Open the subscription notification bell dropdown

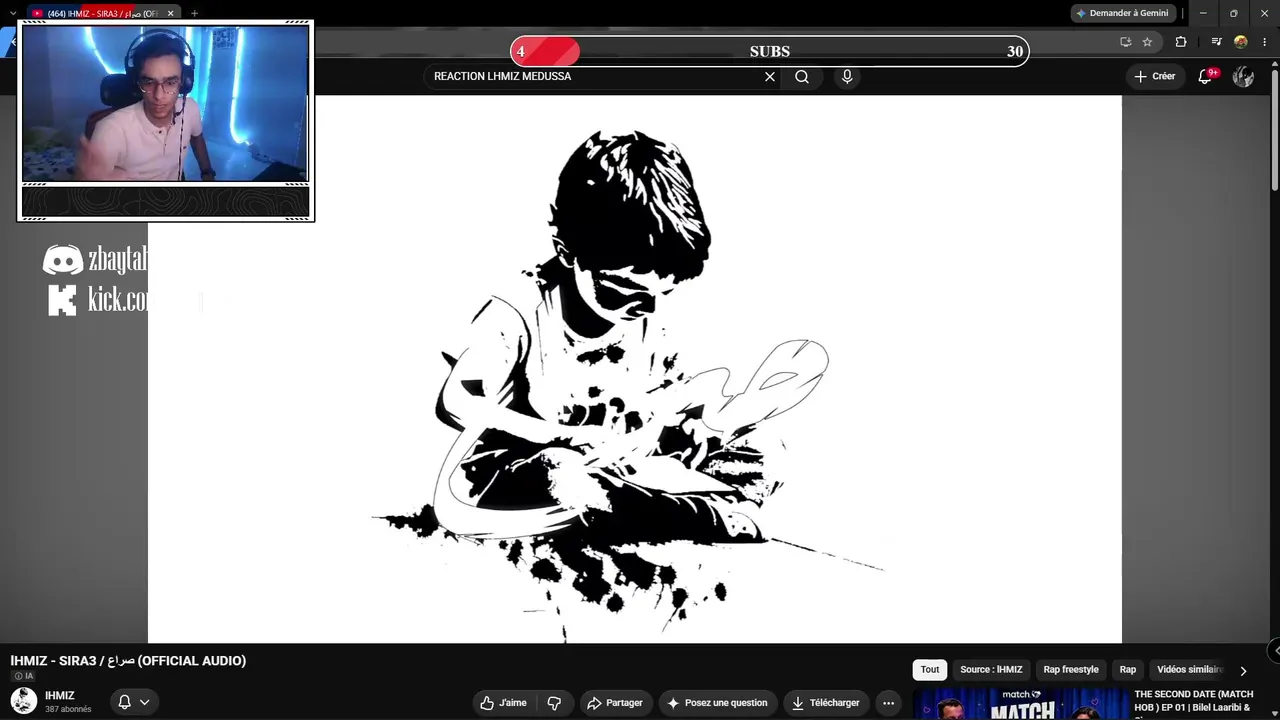[134, 702]
